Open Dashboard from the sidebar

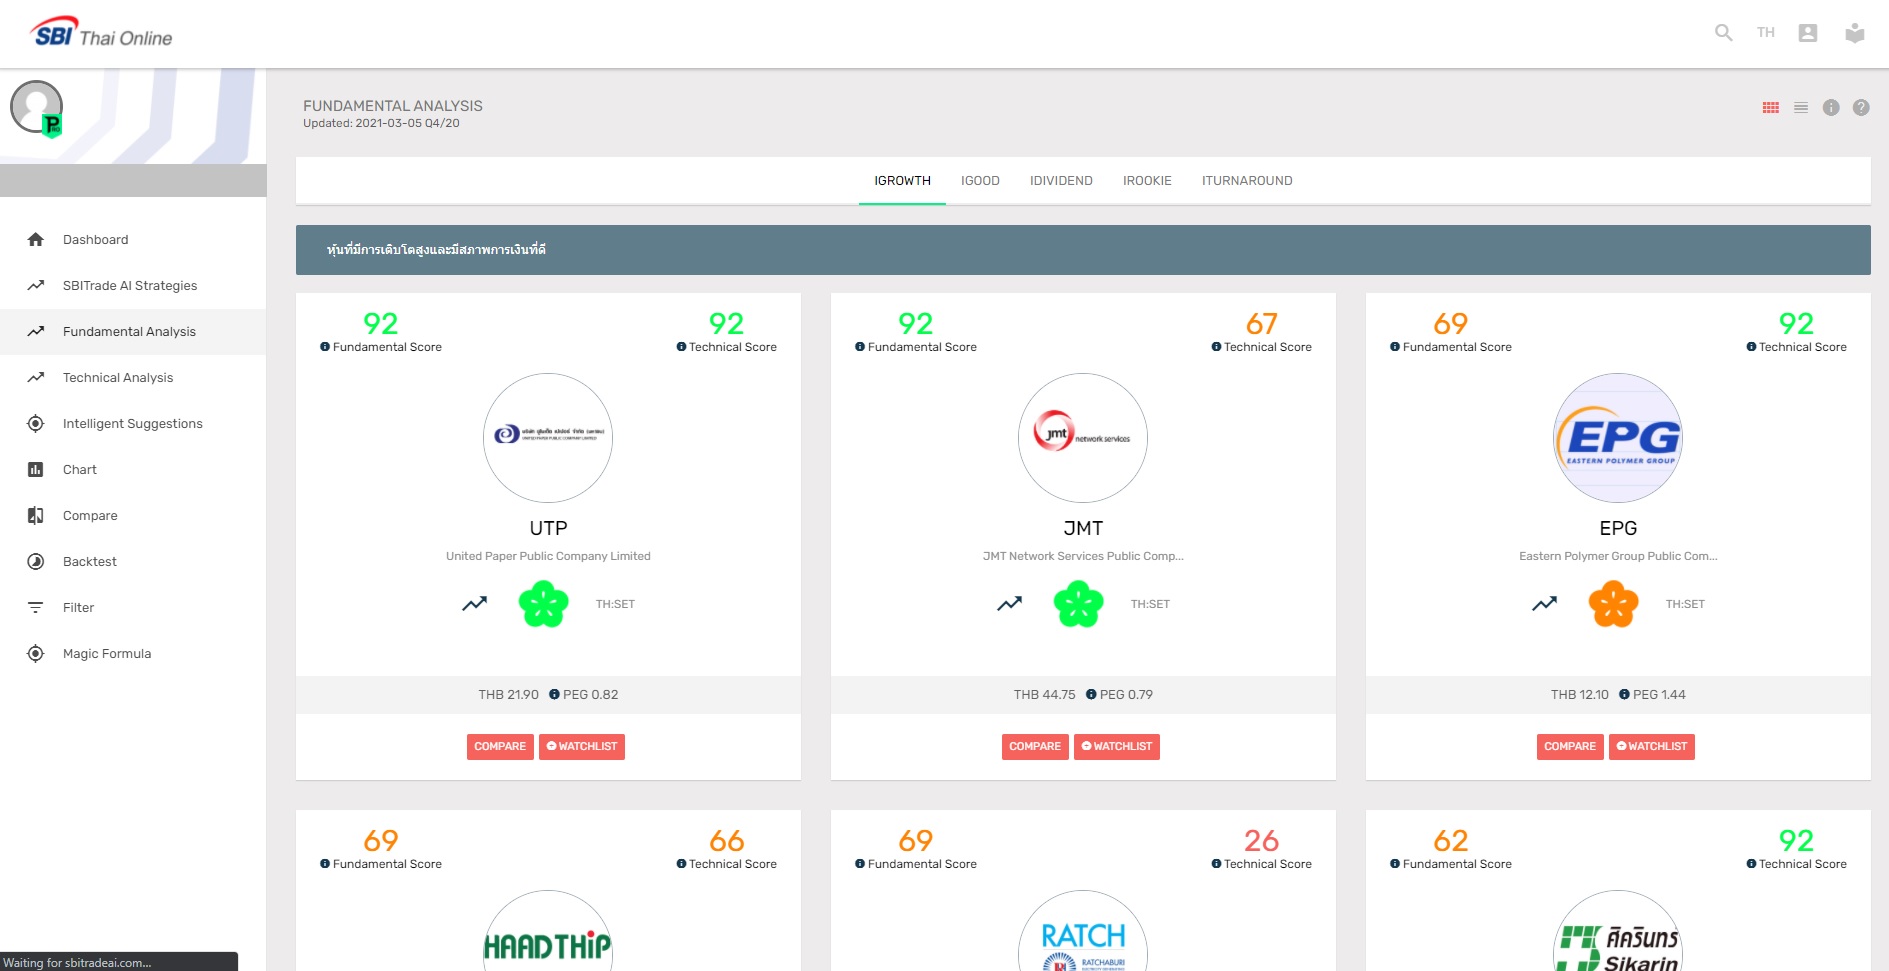pos(133,240)
